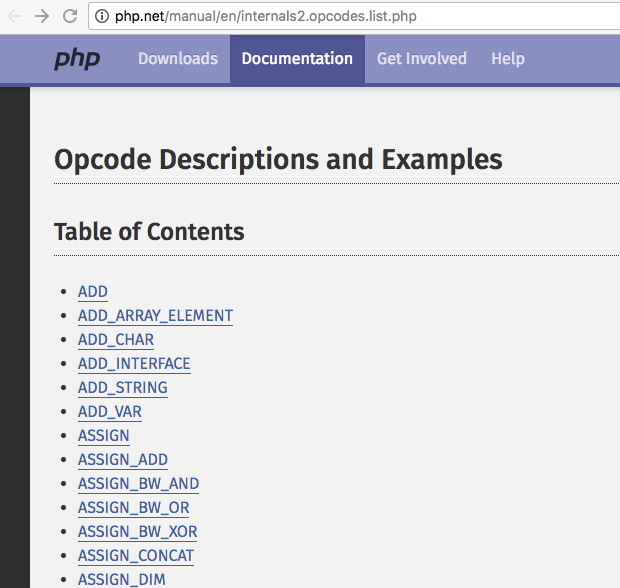Screen dimensions: 620x588
Task: Open the ADD_STRING opcode link
Action: [123, 388]
